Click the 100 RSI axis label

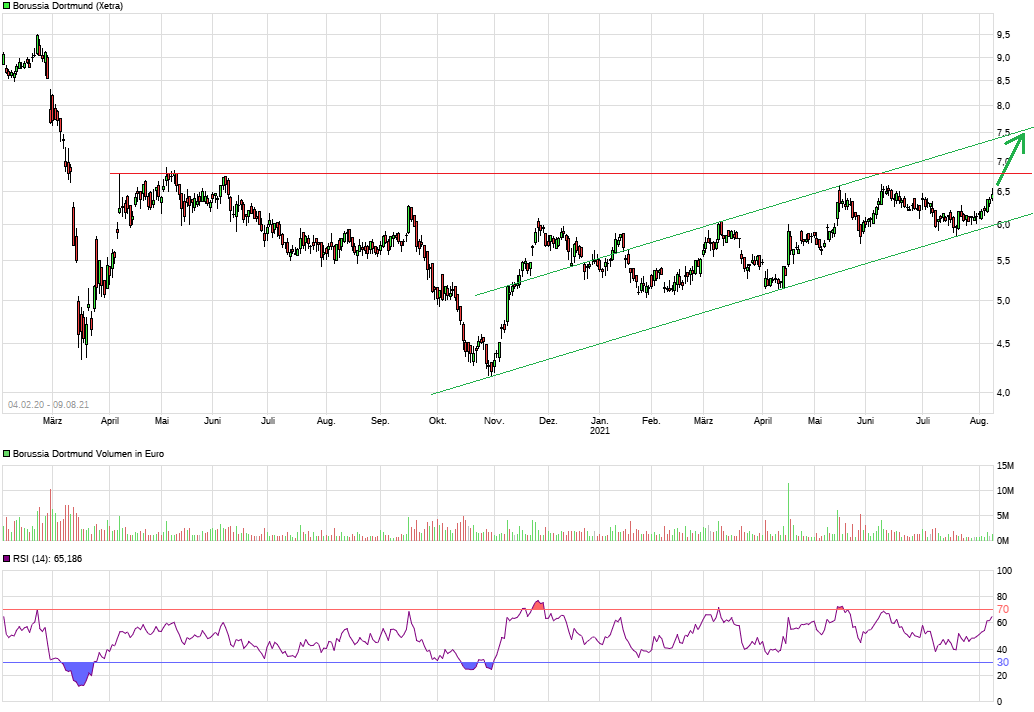tap(1004, 571)
